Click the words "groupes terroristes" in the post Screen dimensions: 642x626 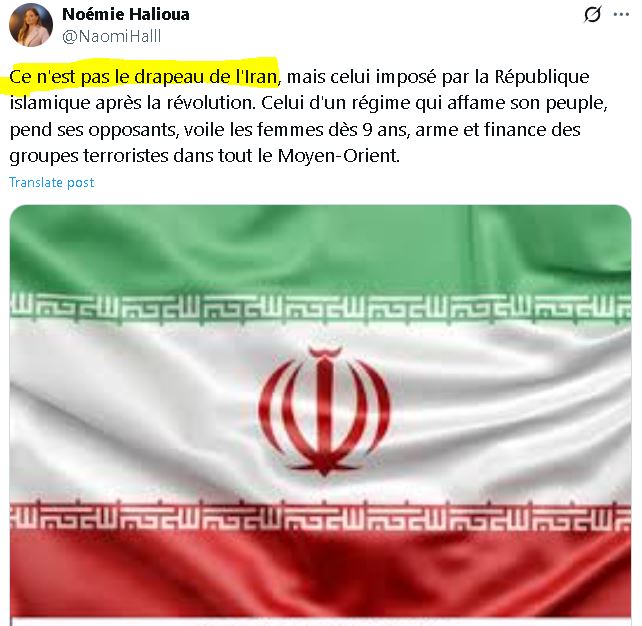[x=88, y=156]
